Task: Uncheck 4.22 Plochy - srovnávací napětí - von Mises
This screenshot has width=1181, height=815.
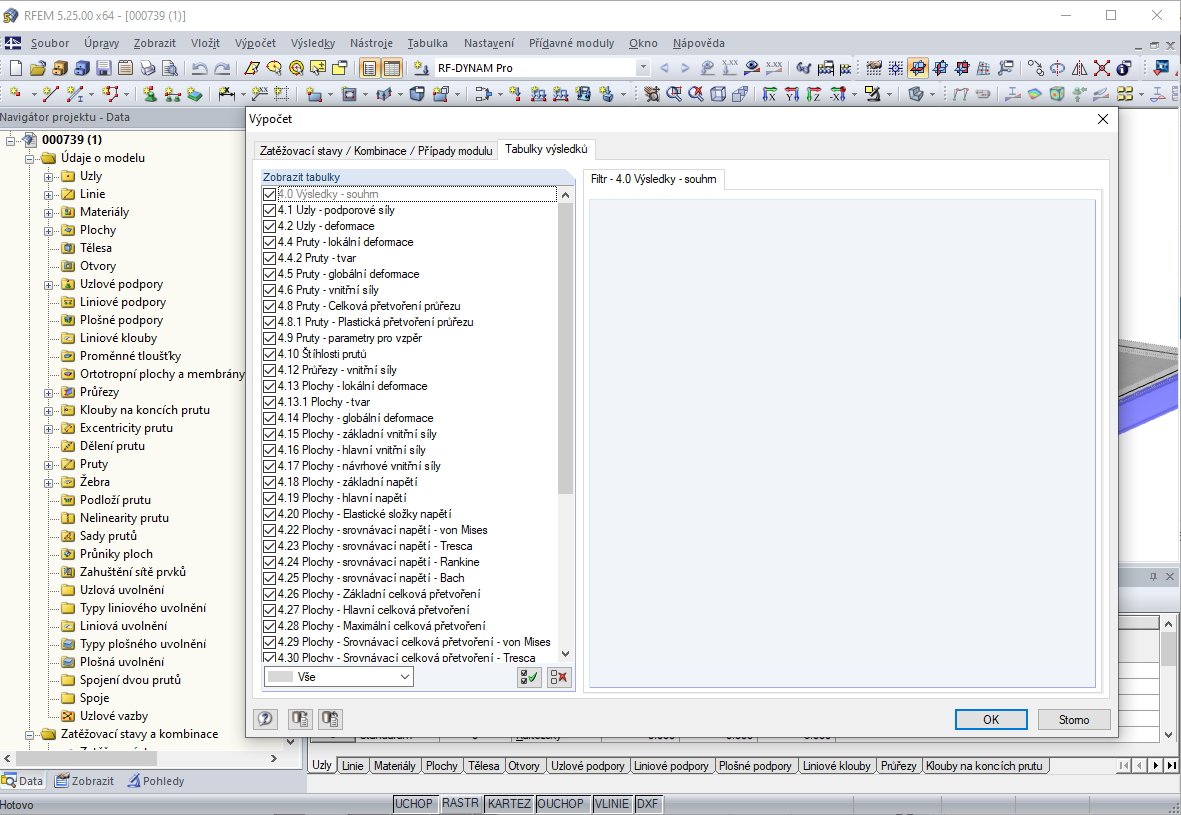Action: coord(270,530)
